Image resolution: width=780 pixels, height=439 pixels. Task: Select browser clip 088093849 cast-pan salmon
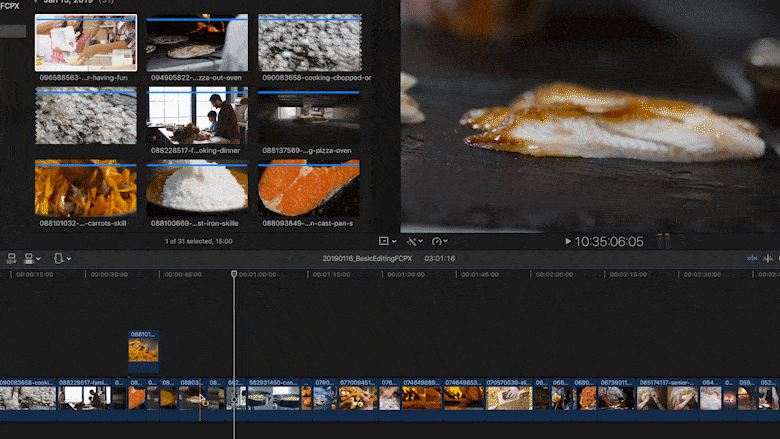(308, 188)
